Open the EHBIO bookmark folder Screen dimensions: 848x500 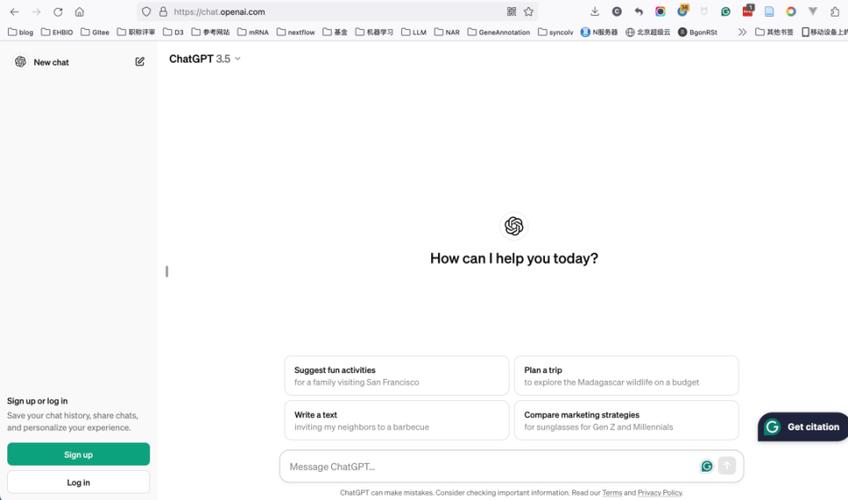pos(57,32)
